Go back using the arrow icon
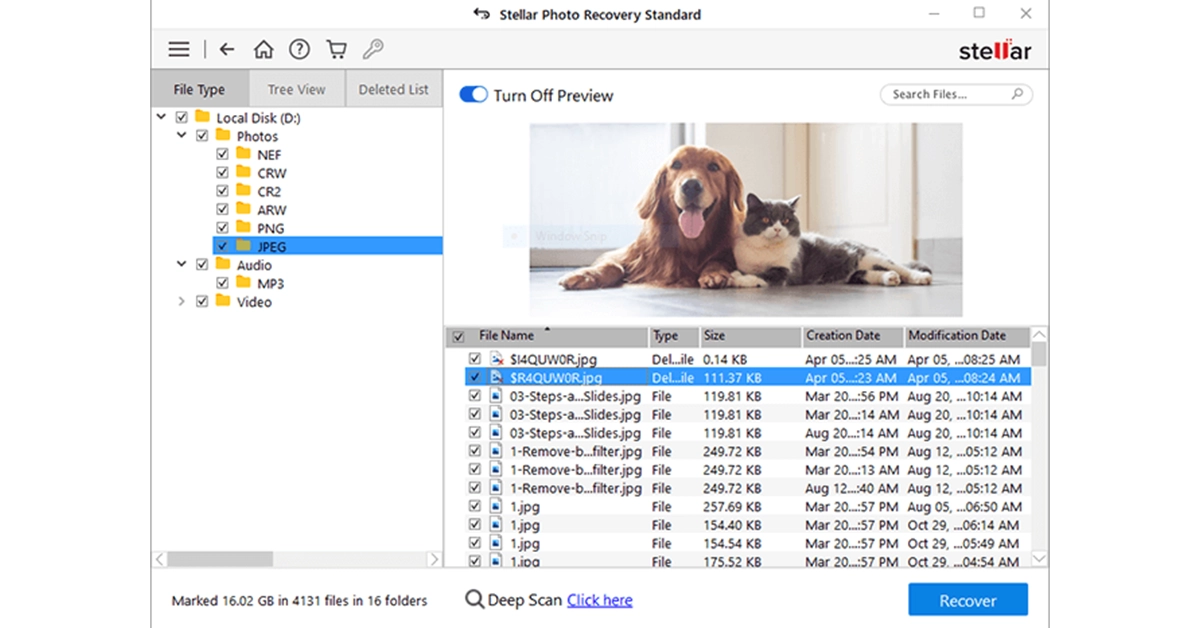The image size is (1200, 628). tap(227, 49)
